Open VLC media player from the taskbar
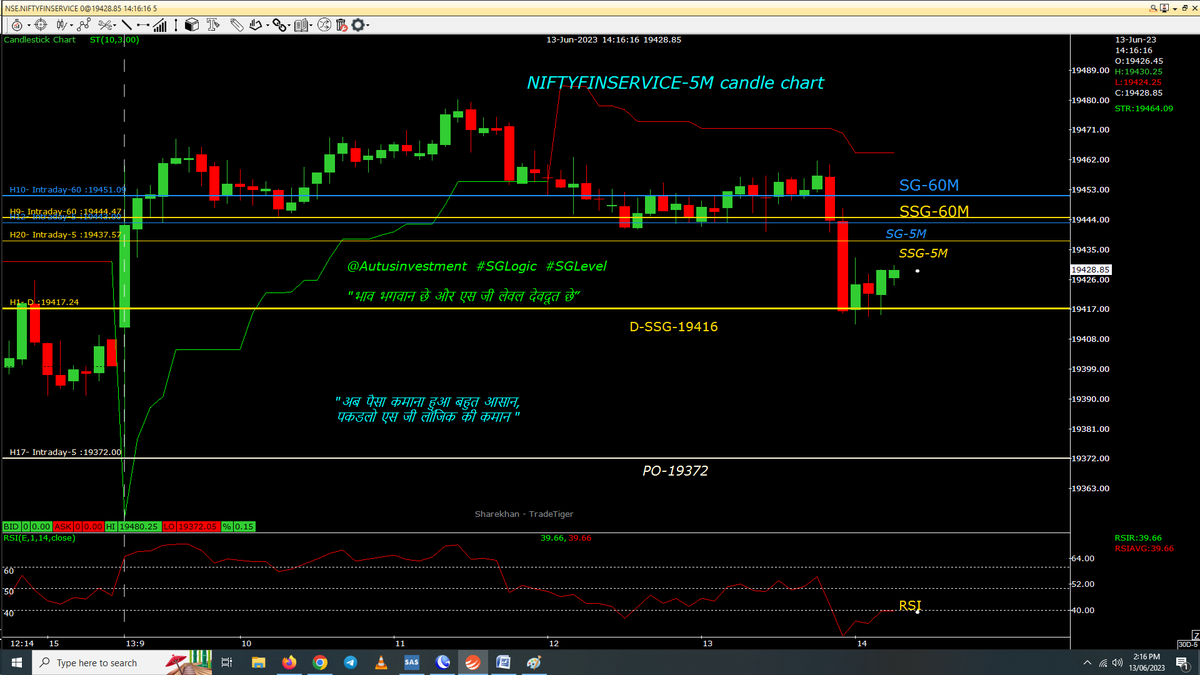1200x675 pixels. point(380,662)
